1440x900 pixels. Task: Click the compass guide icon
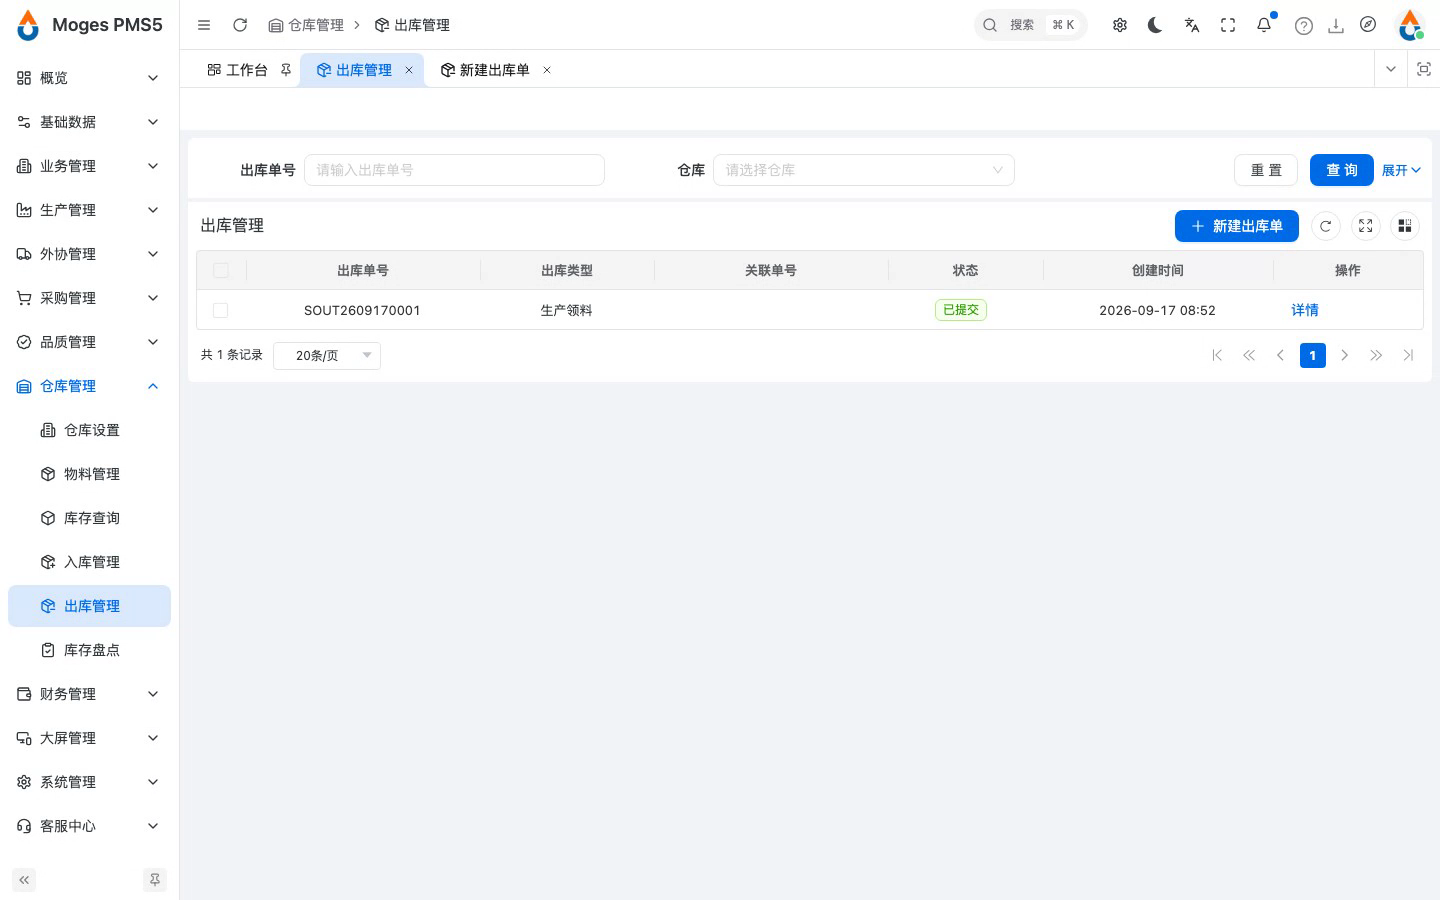coord(1368,25)
